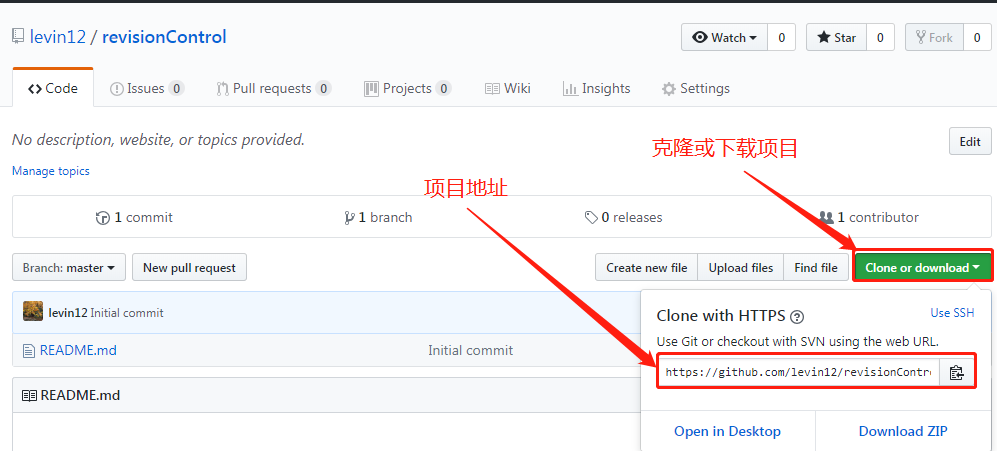
Task: Click Create new file
Action: [x=647, y=268]
